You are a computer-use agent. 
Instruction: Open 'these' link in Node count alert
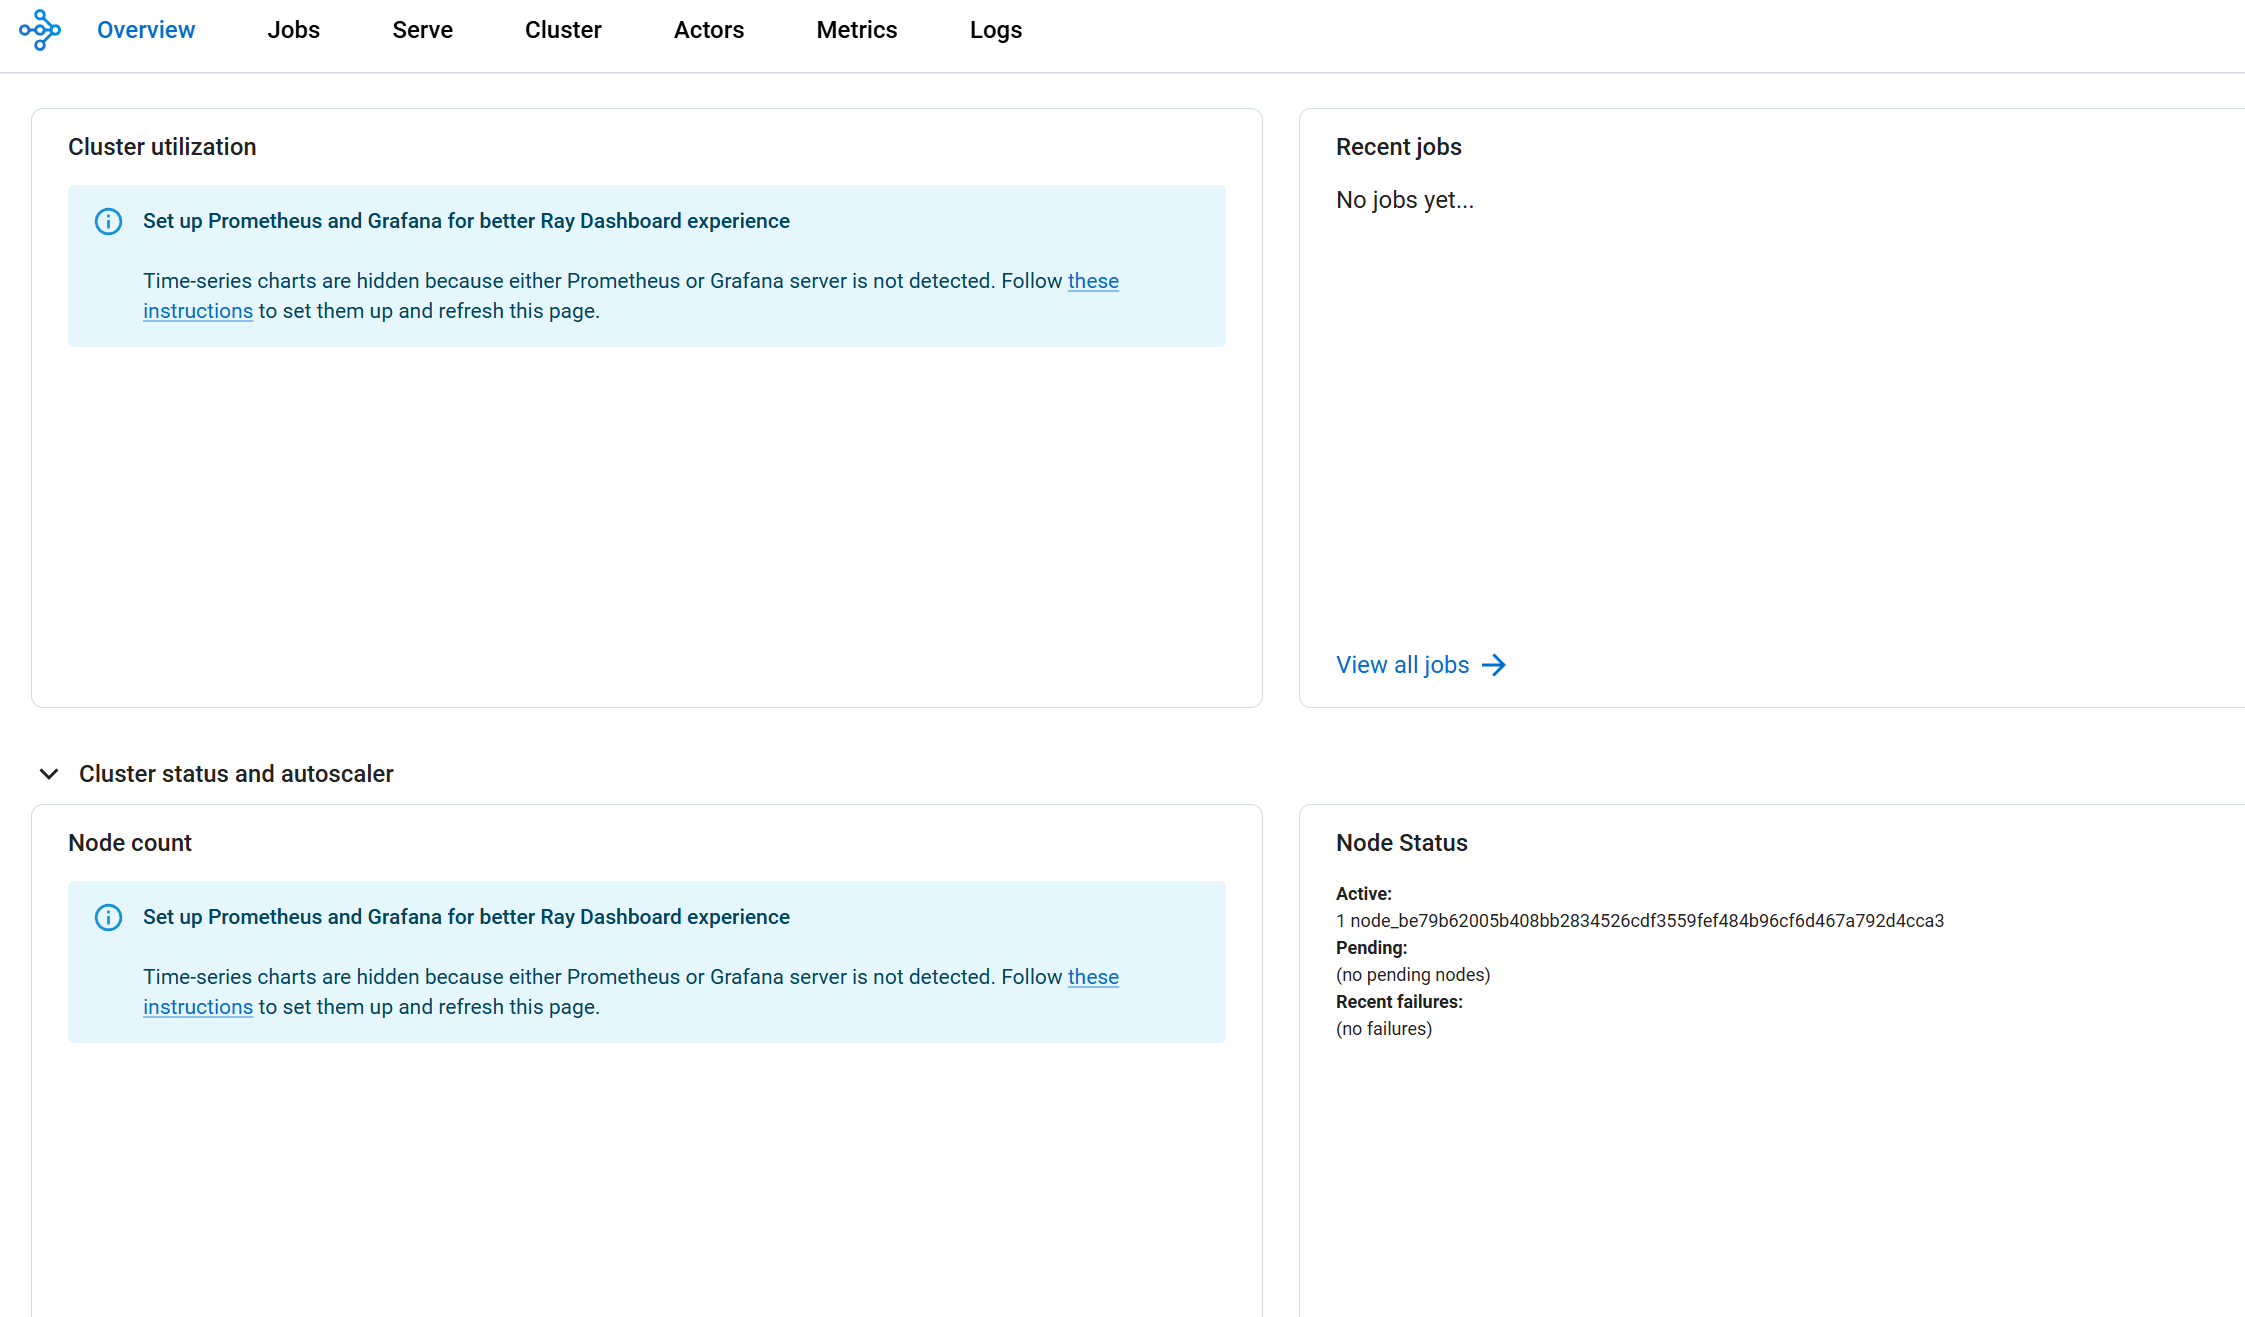(1092, 977)
